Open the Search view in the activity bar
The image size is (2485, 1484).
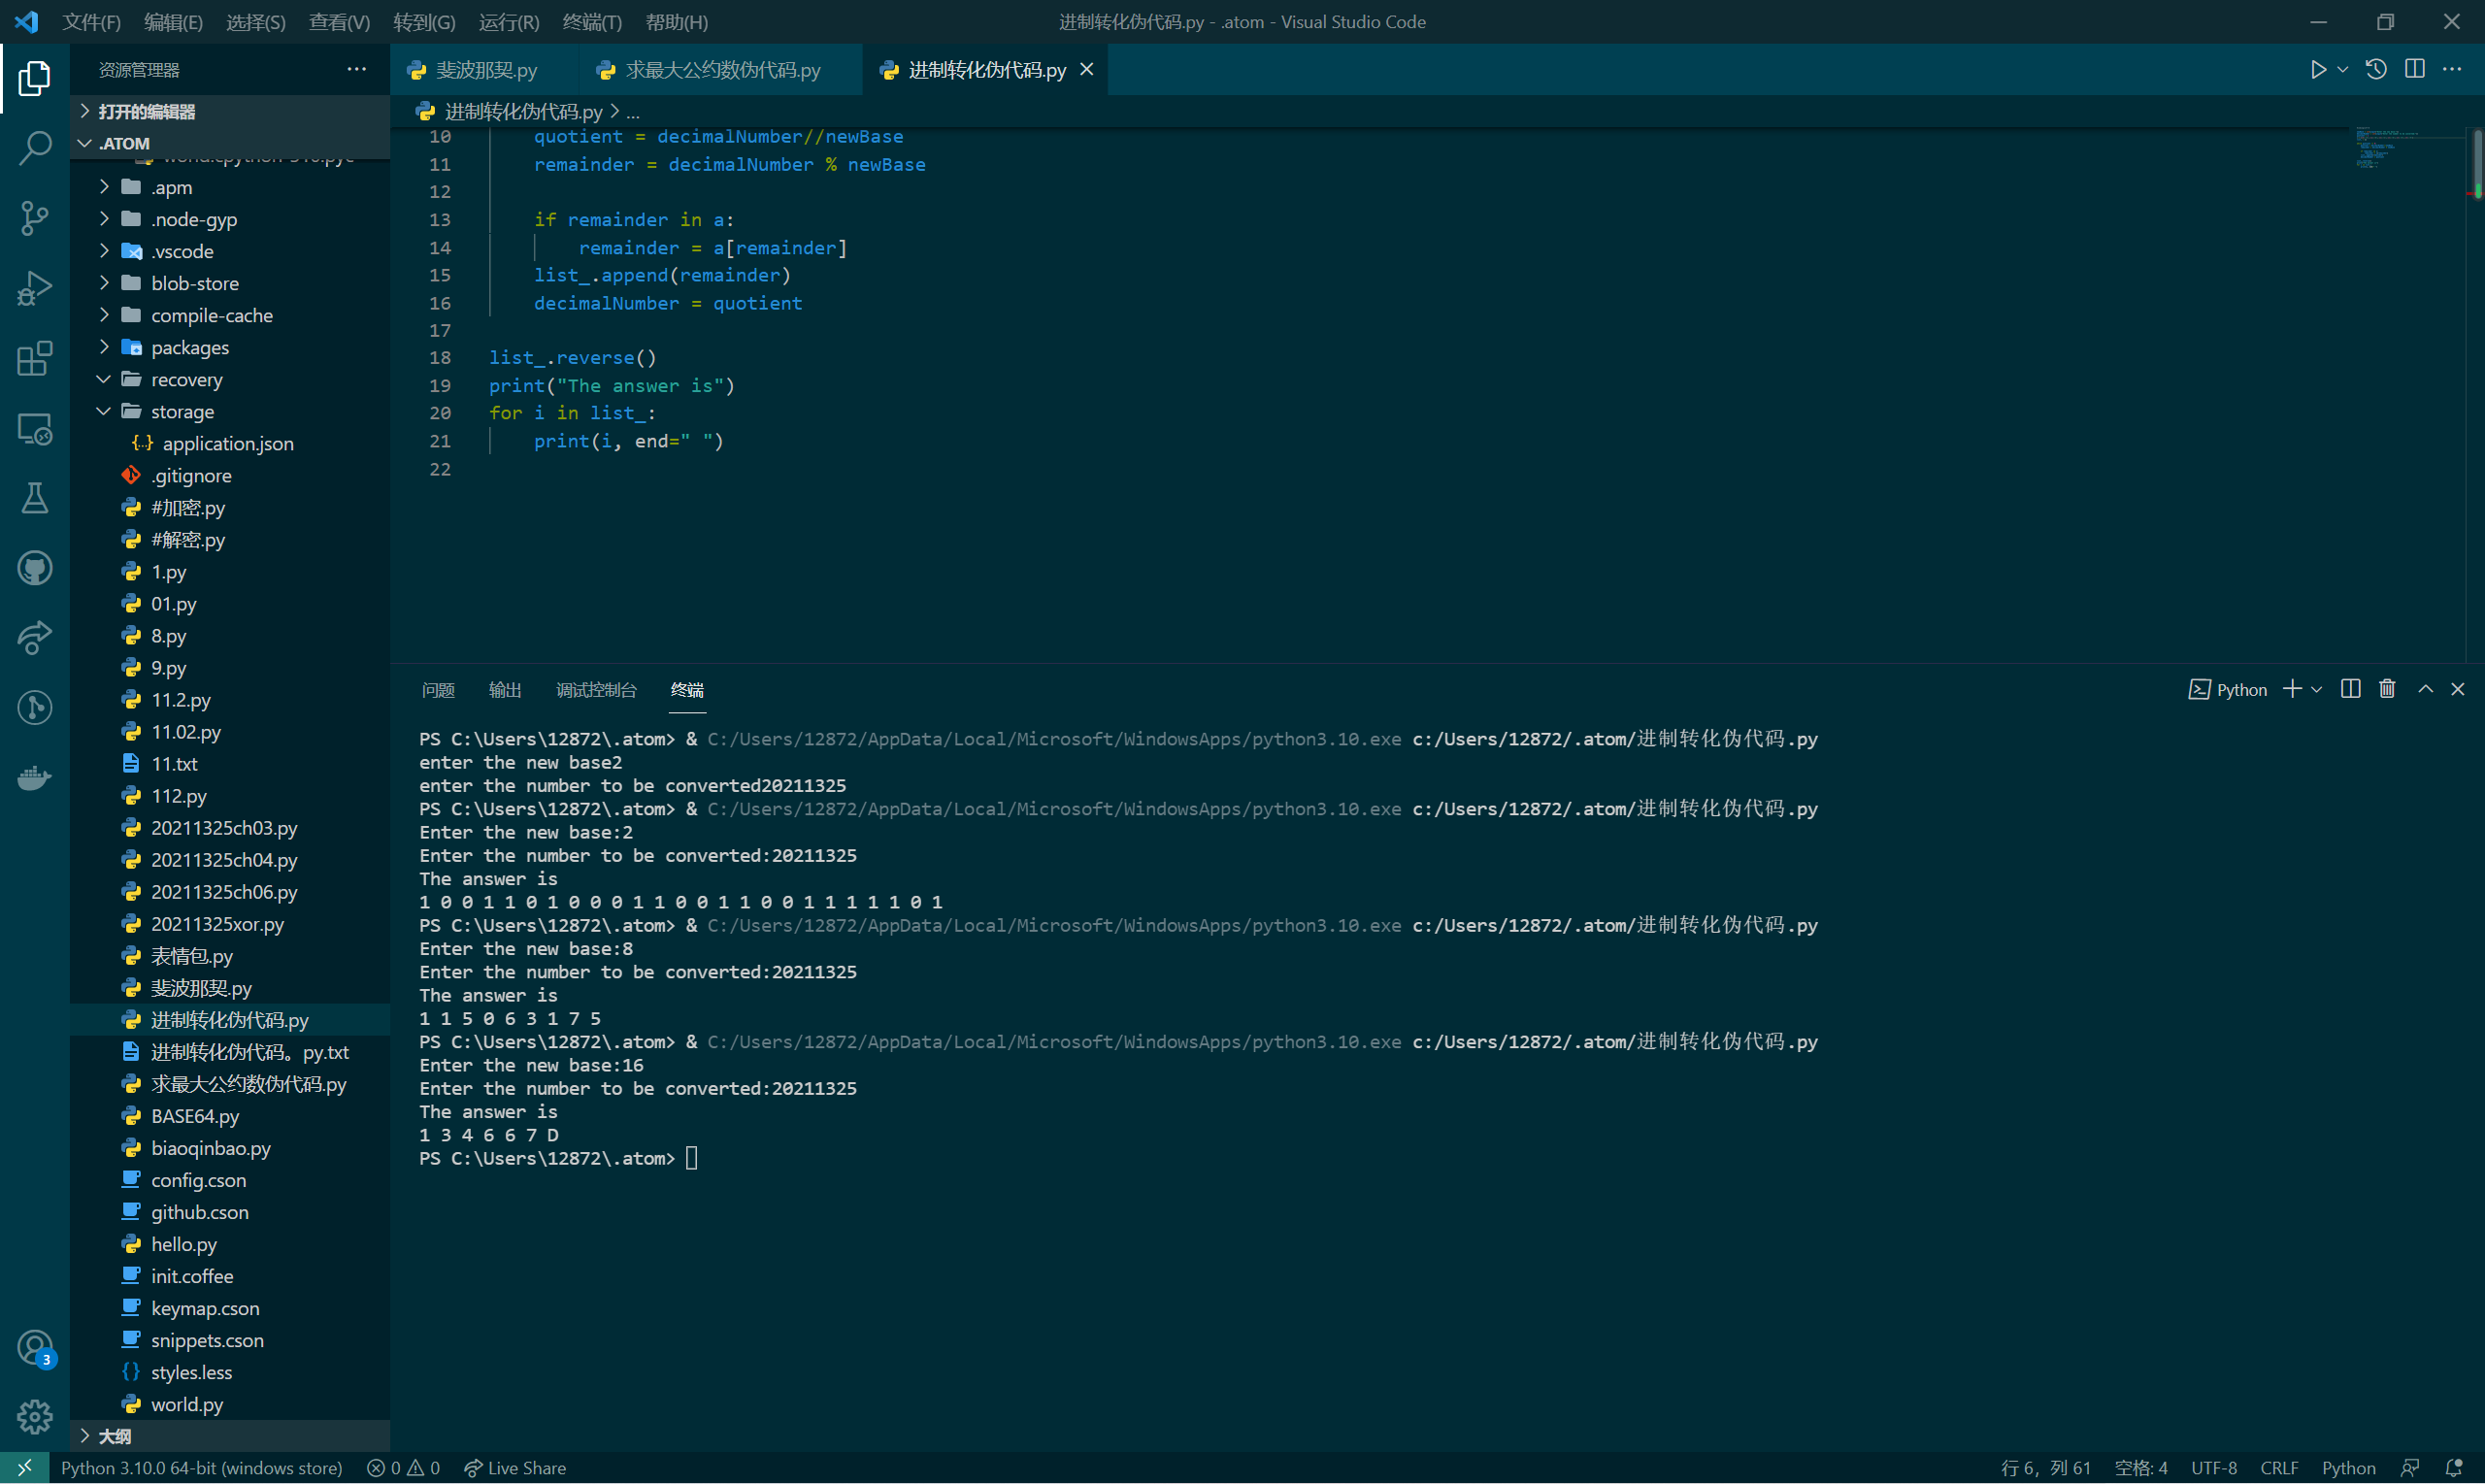pyautogui.click(x=34, y=148)
